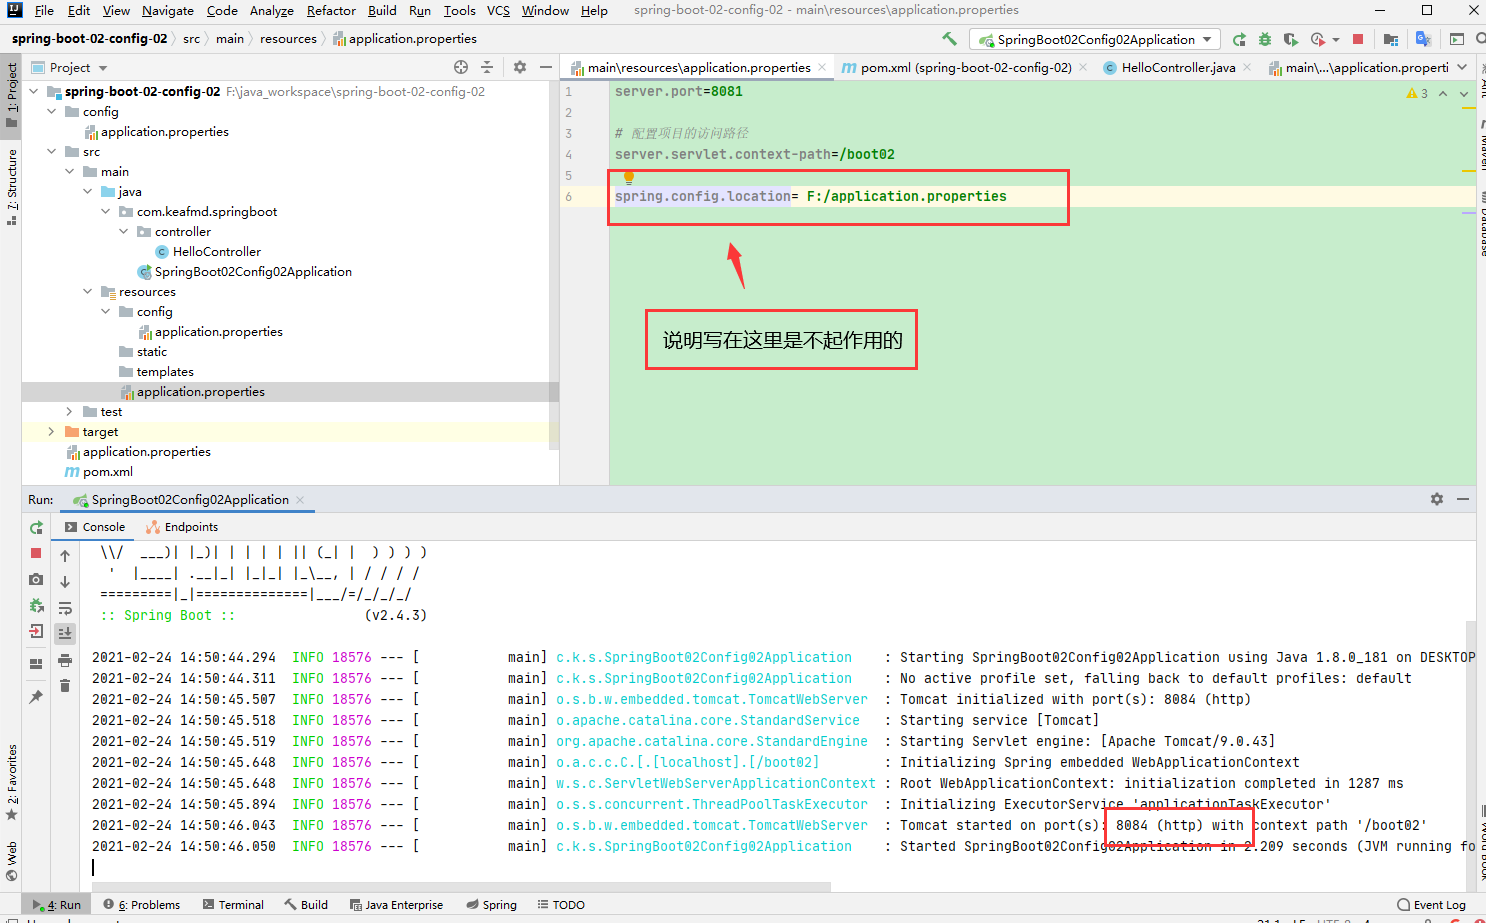Open Search Everywhere with the magnifier icon
This screenshot has width=1486, height=923.
(x=1480, y=38)
